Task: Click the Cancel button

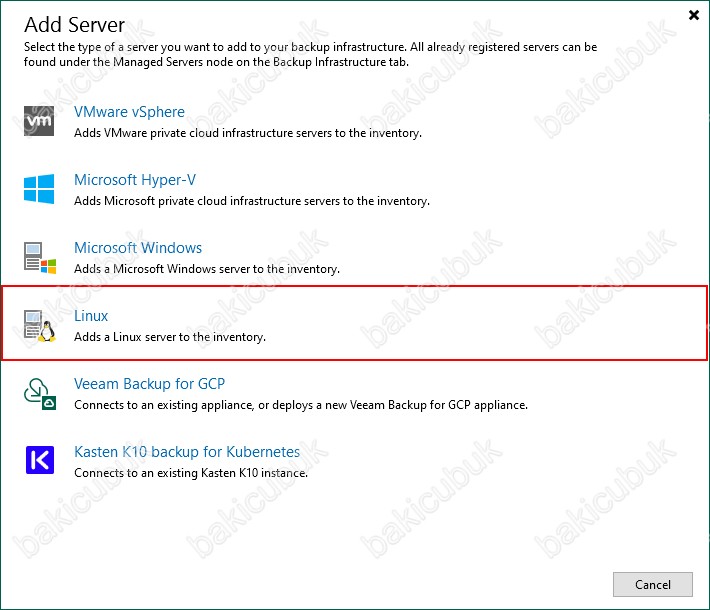Action: pos(652,584)
